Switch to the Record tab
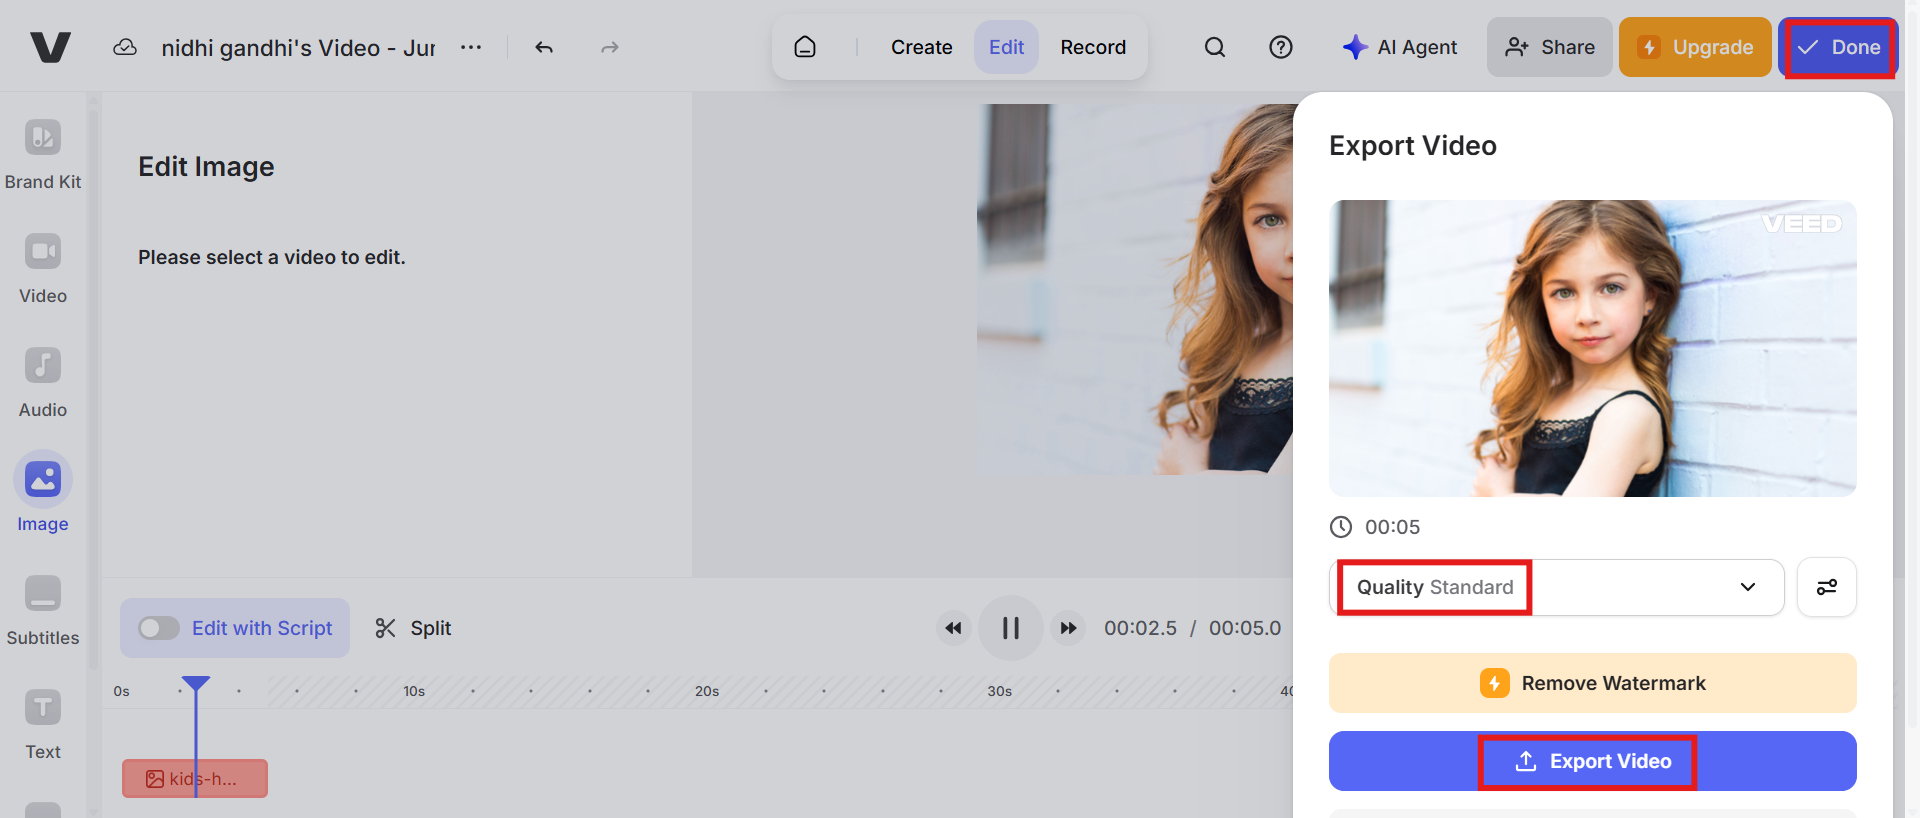The width and height of the screenshot is (1920, 818). click(x=1093, y=47)
